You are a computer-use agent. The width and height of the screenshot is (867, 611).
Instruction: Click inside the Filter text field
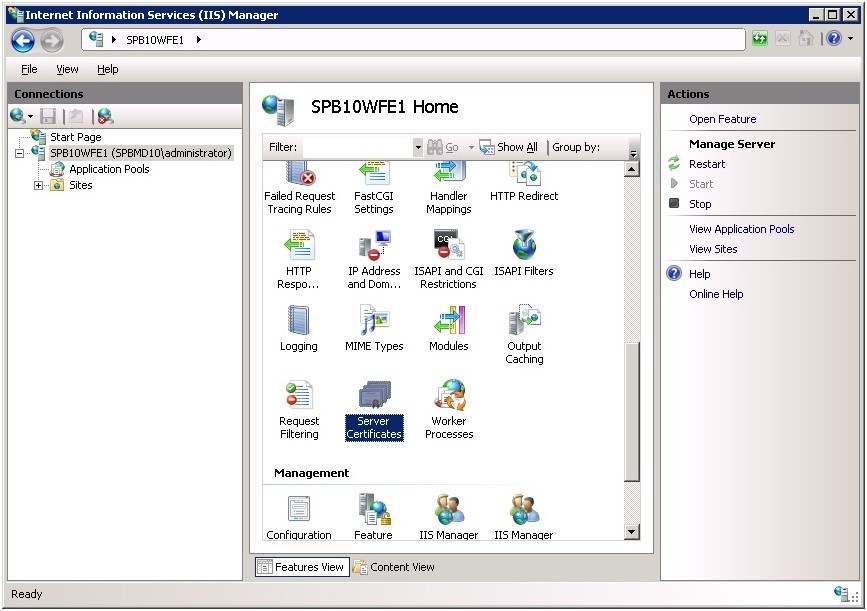tap(358, 147)
